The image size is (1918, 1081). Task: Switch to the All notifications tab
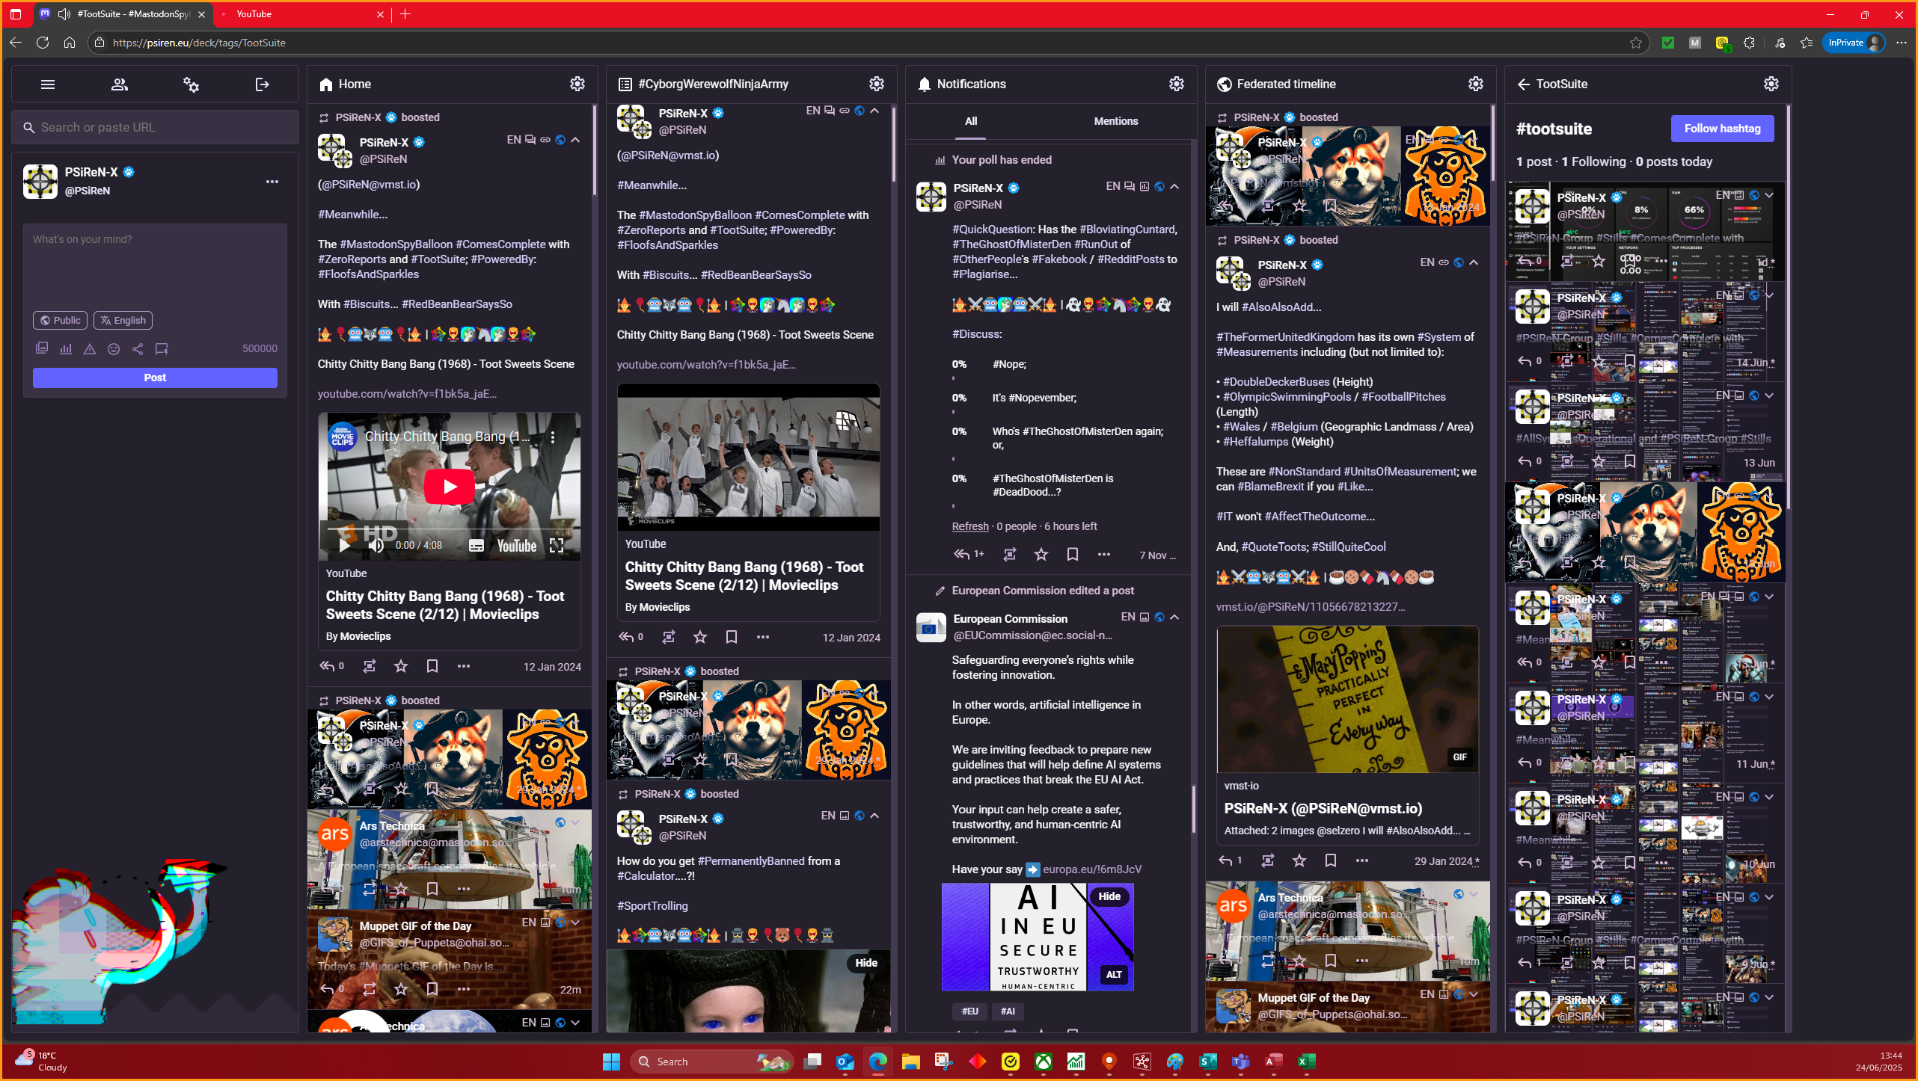971,121
